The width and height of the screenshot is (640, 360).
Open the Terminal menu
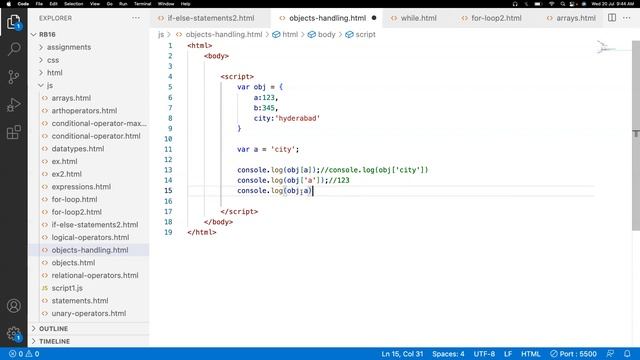click(x=142, y=4)
